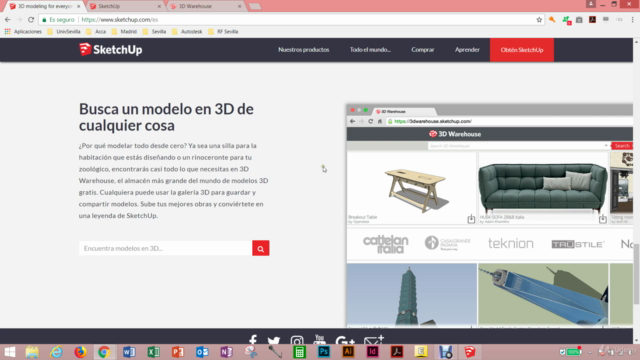The image size is (640, 360).
Task: Click the Cattelan Italia brand logo
Action: (386, 244)
